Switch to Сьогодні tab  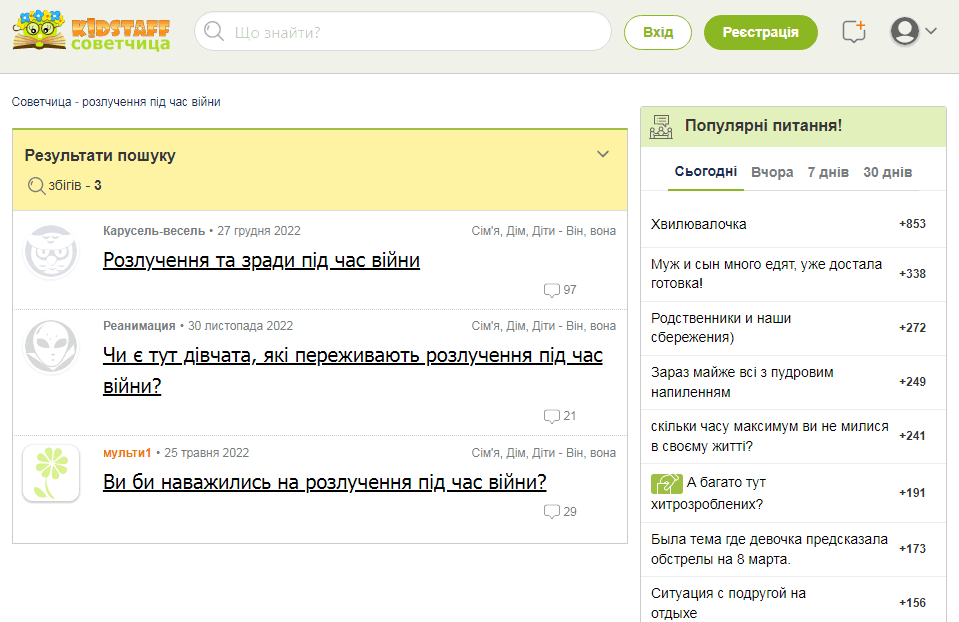coord(706,172)
